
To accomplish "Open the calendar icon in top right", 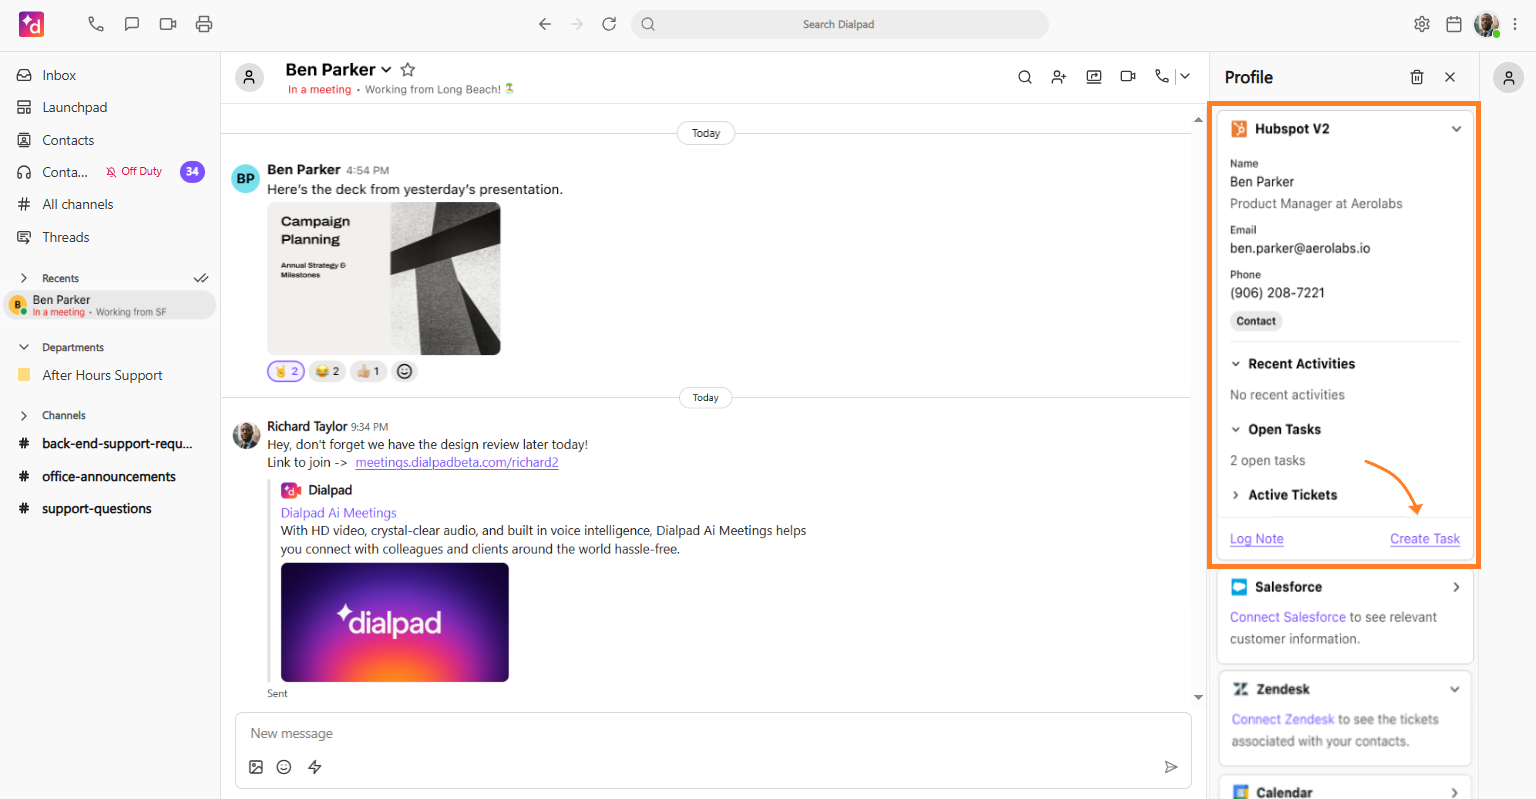I will 1454,24.
